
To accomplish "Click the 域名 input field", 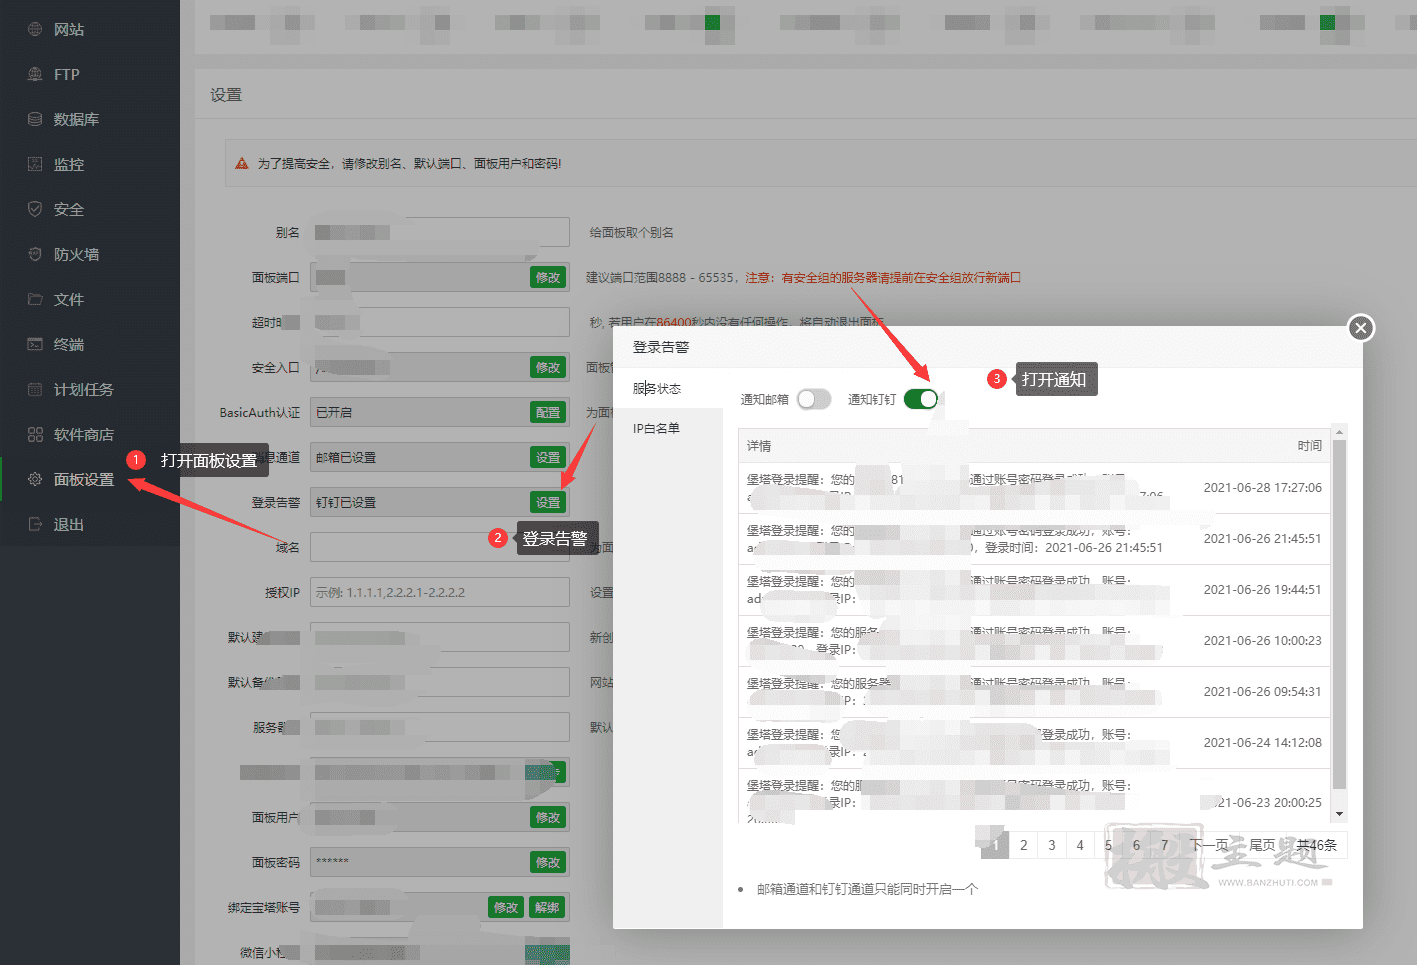I will [440, 547].
